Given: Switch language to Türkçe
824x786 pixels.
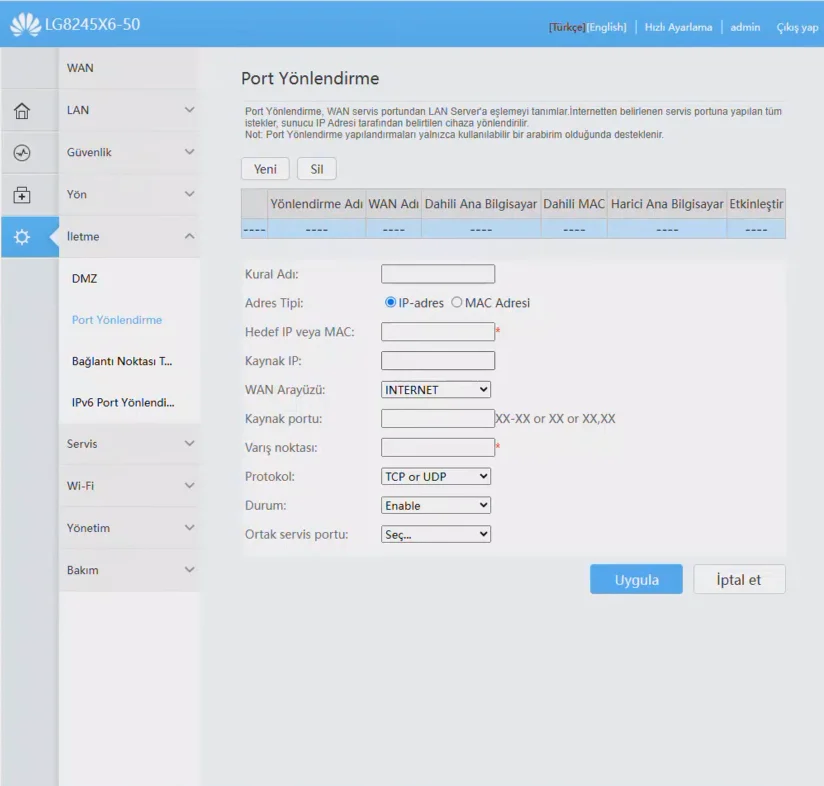Looking at the screenshot, I should coord(567,27).
